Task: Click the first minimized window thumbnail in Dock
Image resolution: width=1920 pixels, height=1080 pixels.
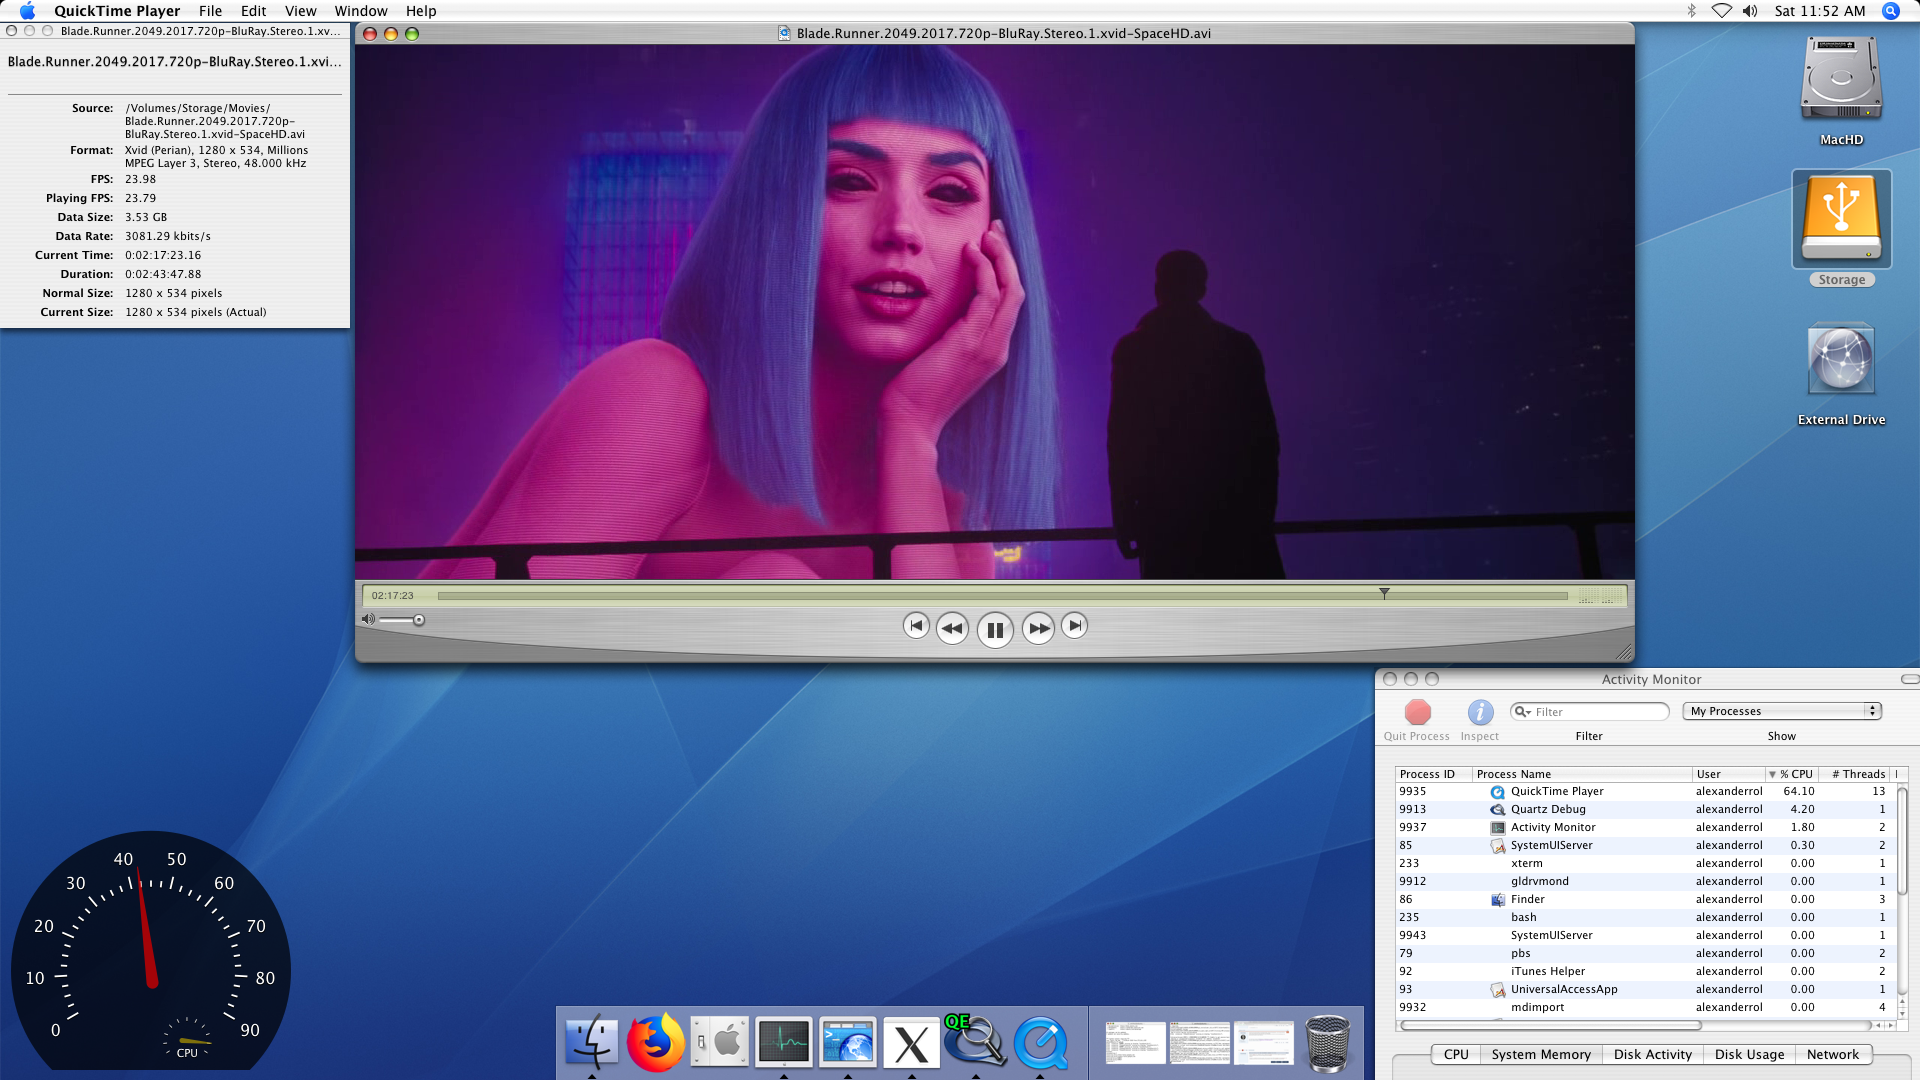Action: point(1135,1042)
